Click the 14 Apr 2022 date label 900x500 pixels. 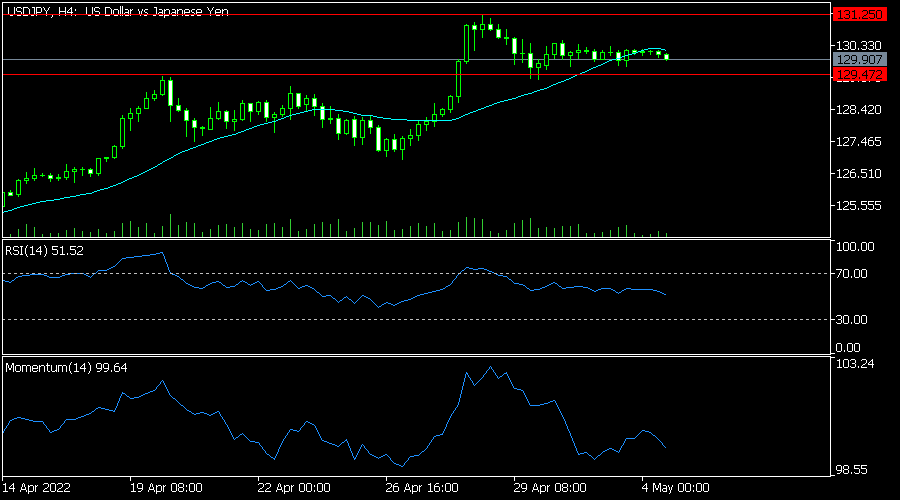[37, 488]
